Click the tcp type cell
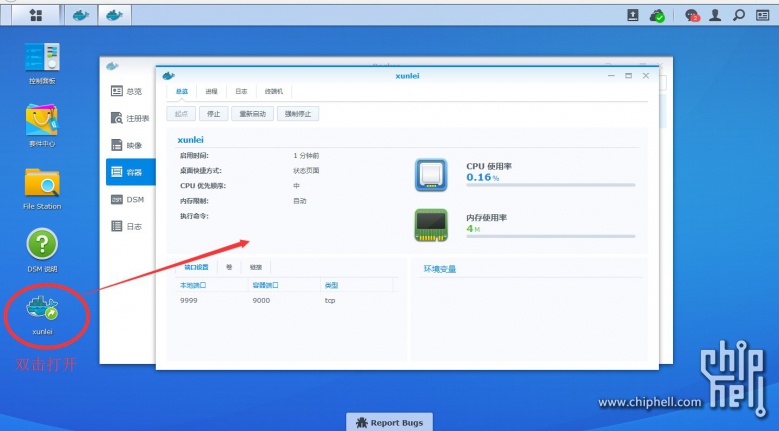This screenshot has height=431, width=779. pyautogui.click(x=330, y=300)
